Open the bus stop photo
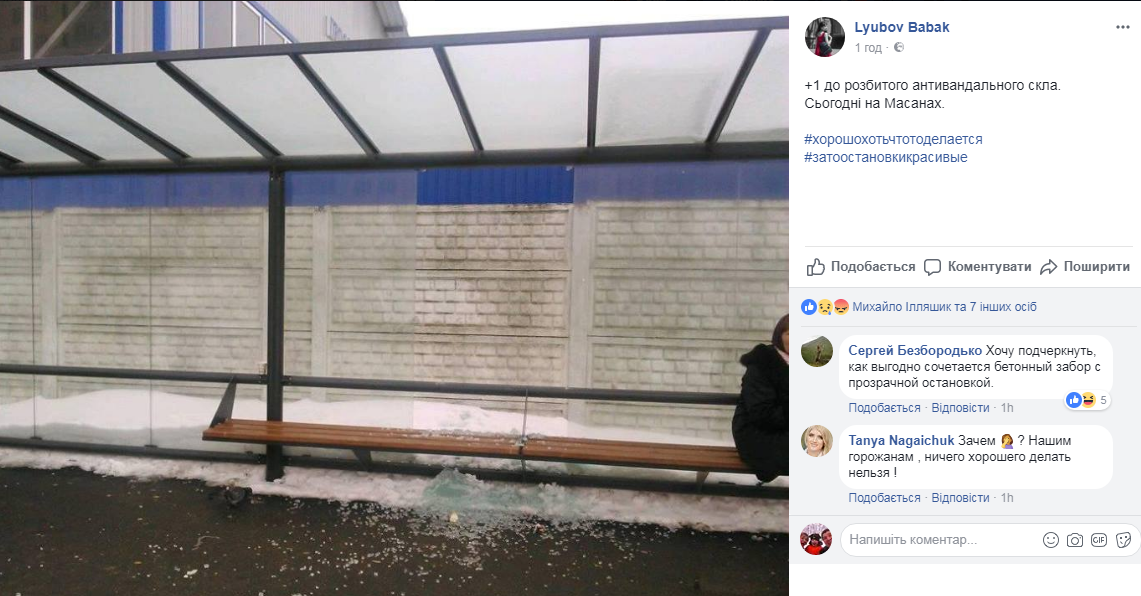Image resolution: width=1141 pixels, height=596 pixels. 394,298
